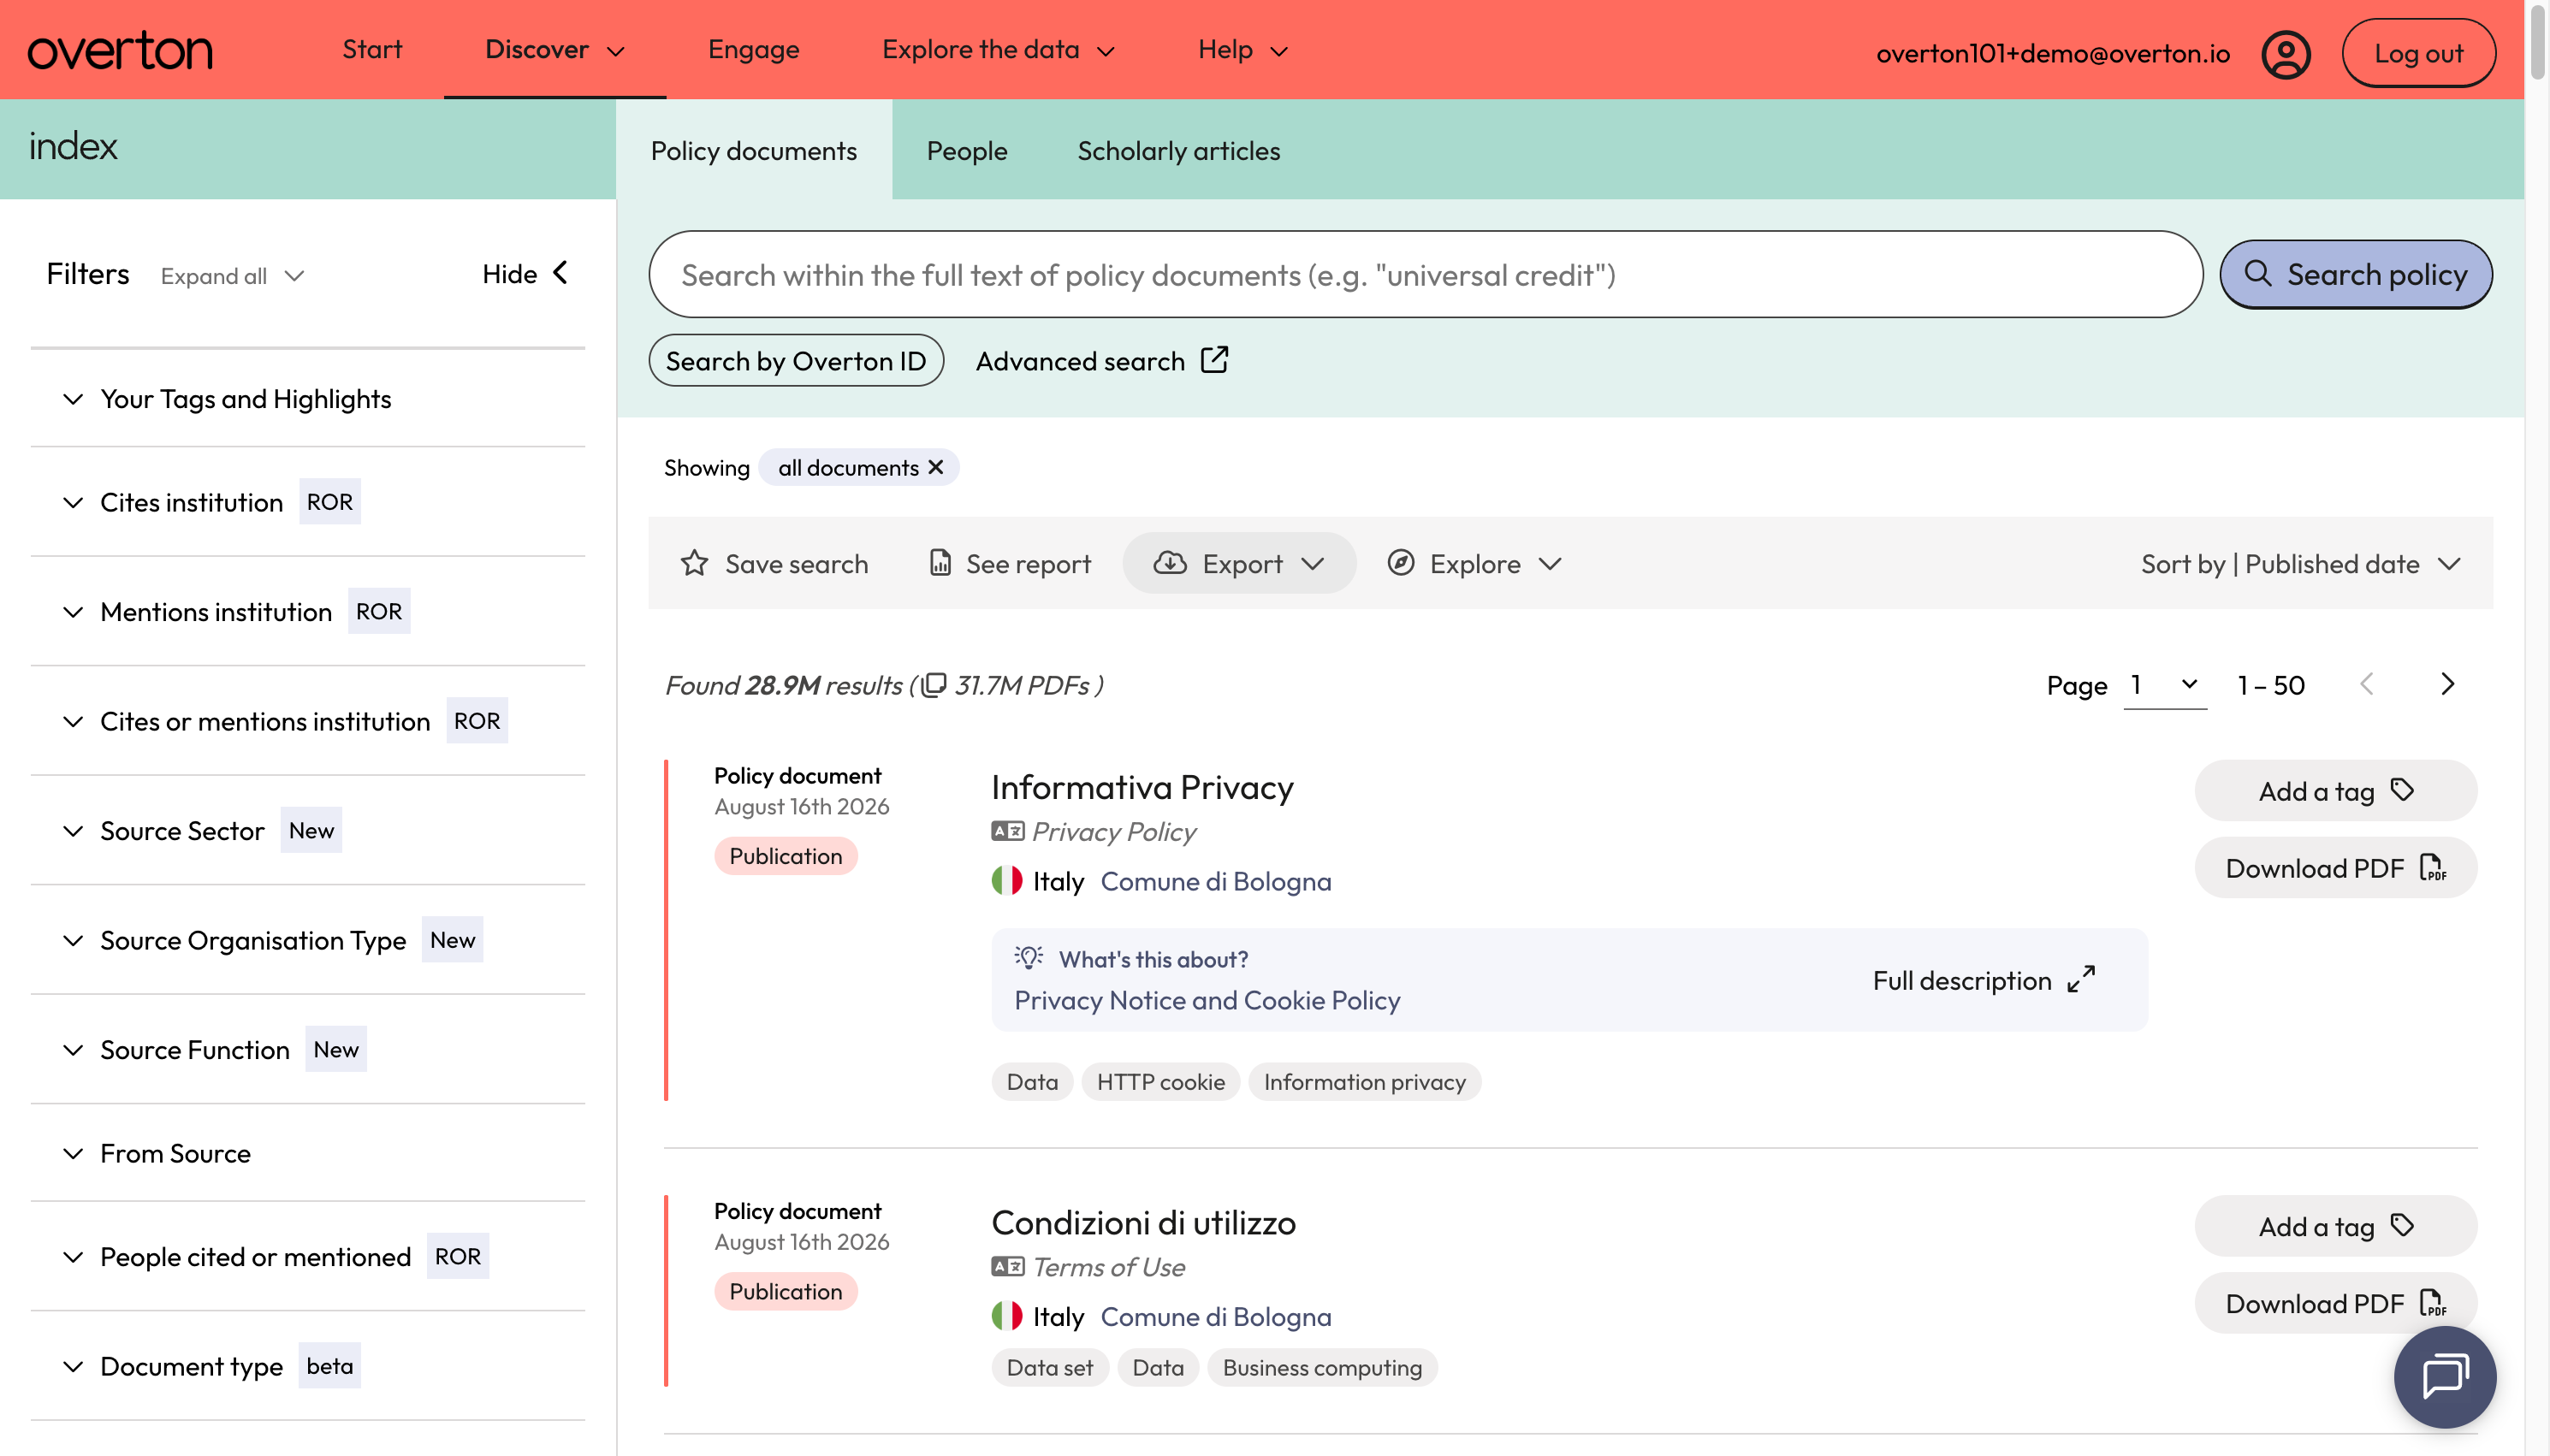This screenshot has width=2550, height=1456.
Task: Click the See report document icon
Action: tap(940, 563)
